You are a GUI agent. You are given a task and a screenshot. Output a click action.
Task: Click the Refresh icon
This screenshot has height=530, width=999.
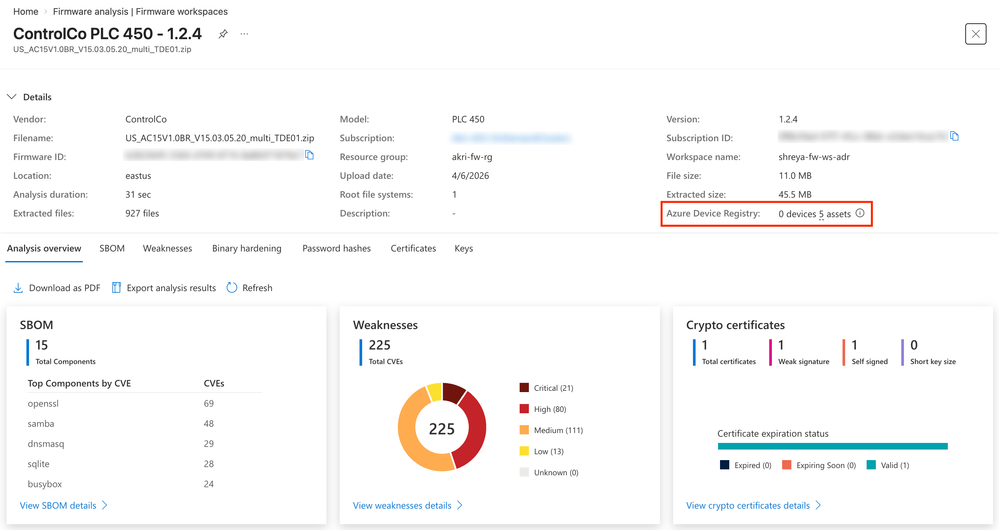(232, 288)
